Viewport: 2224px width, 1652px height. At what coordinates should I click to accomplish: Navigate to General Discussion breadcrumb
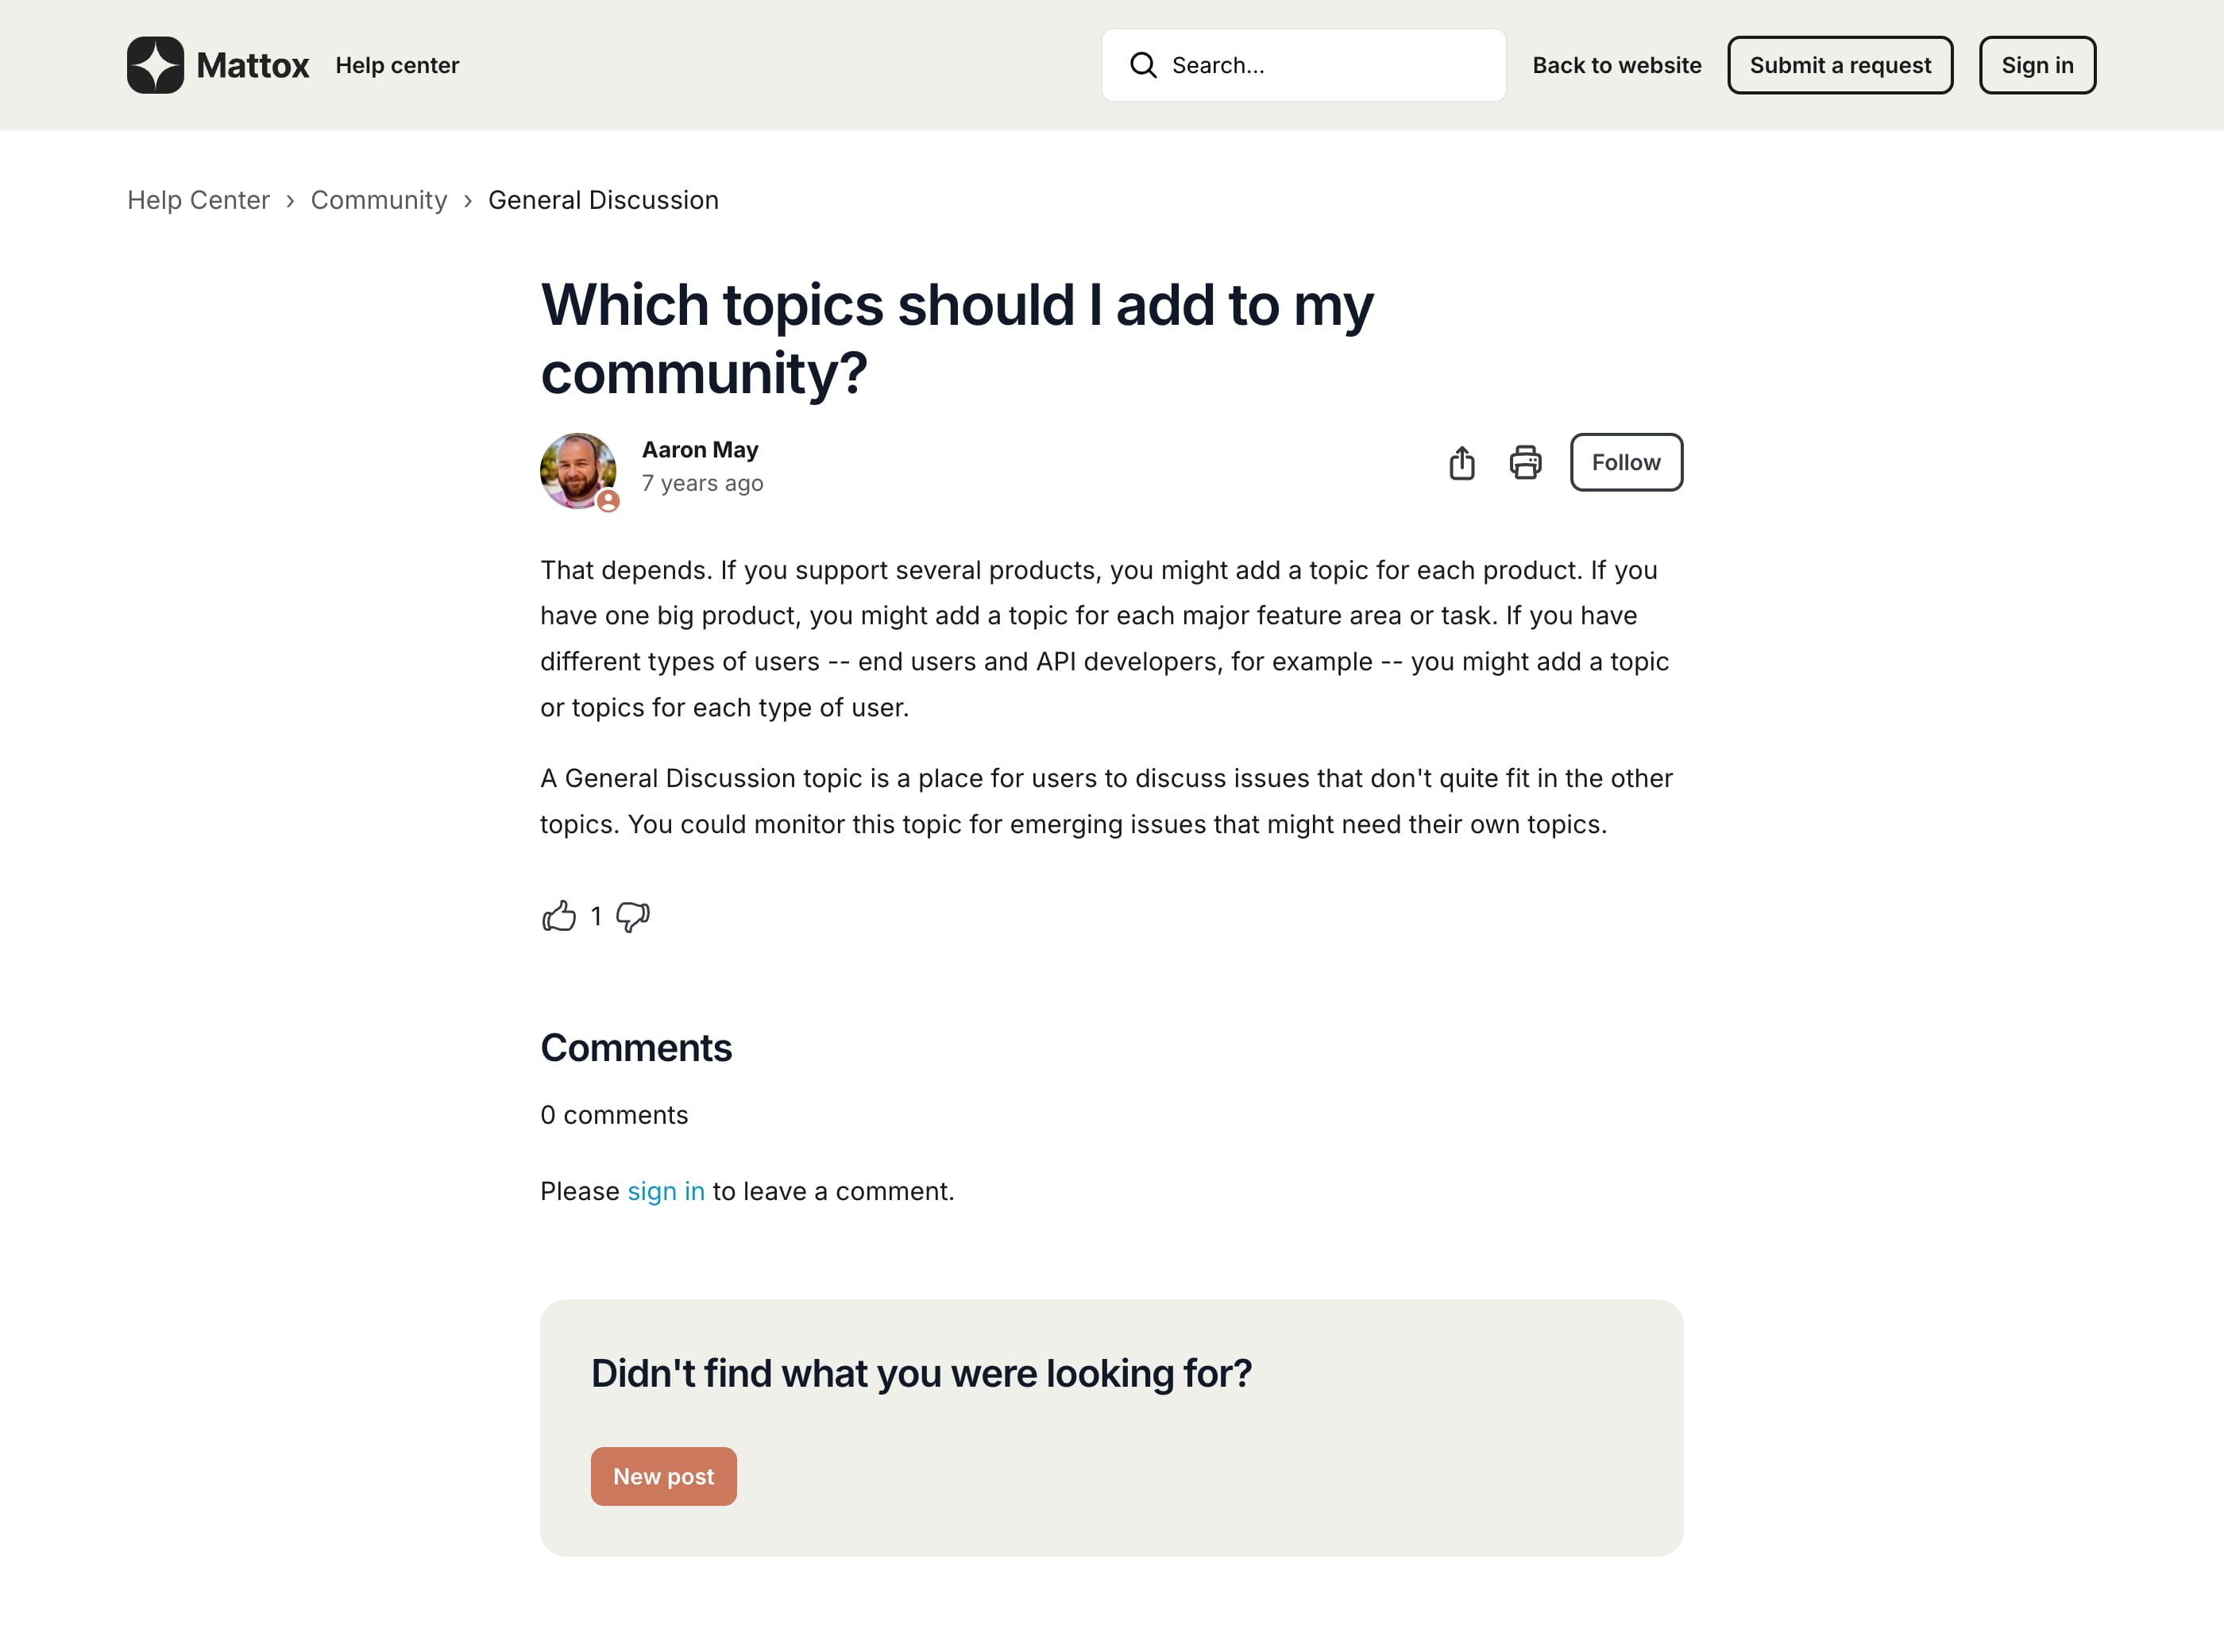click(603, 200)
